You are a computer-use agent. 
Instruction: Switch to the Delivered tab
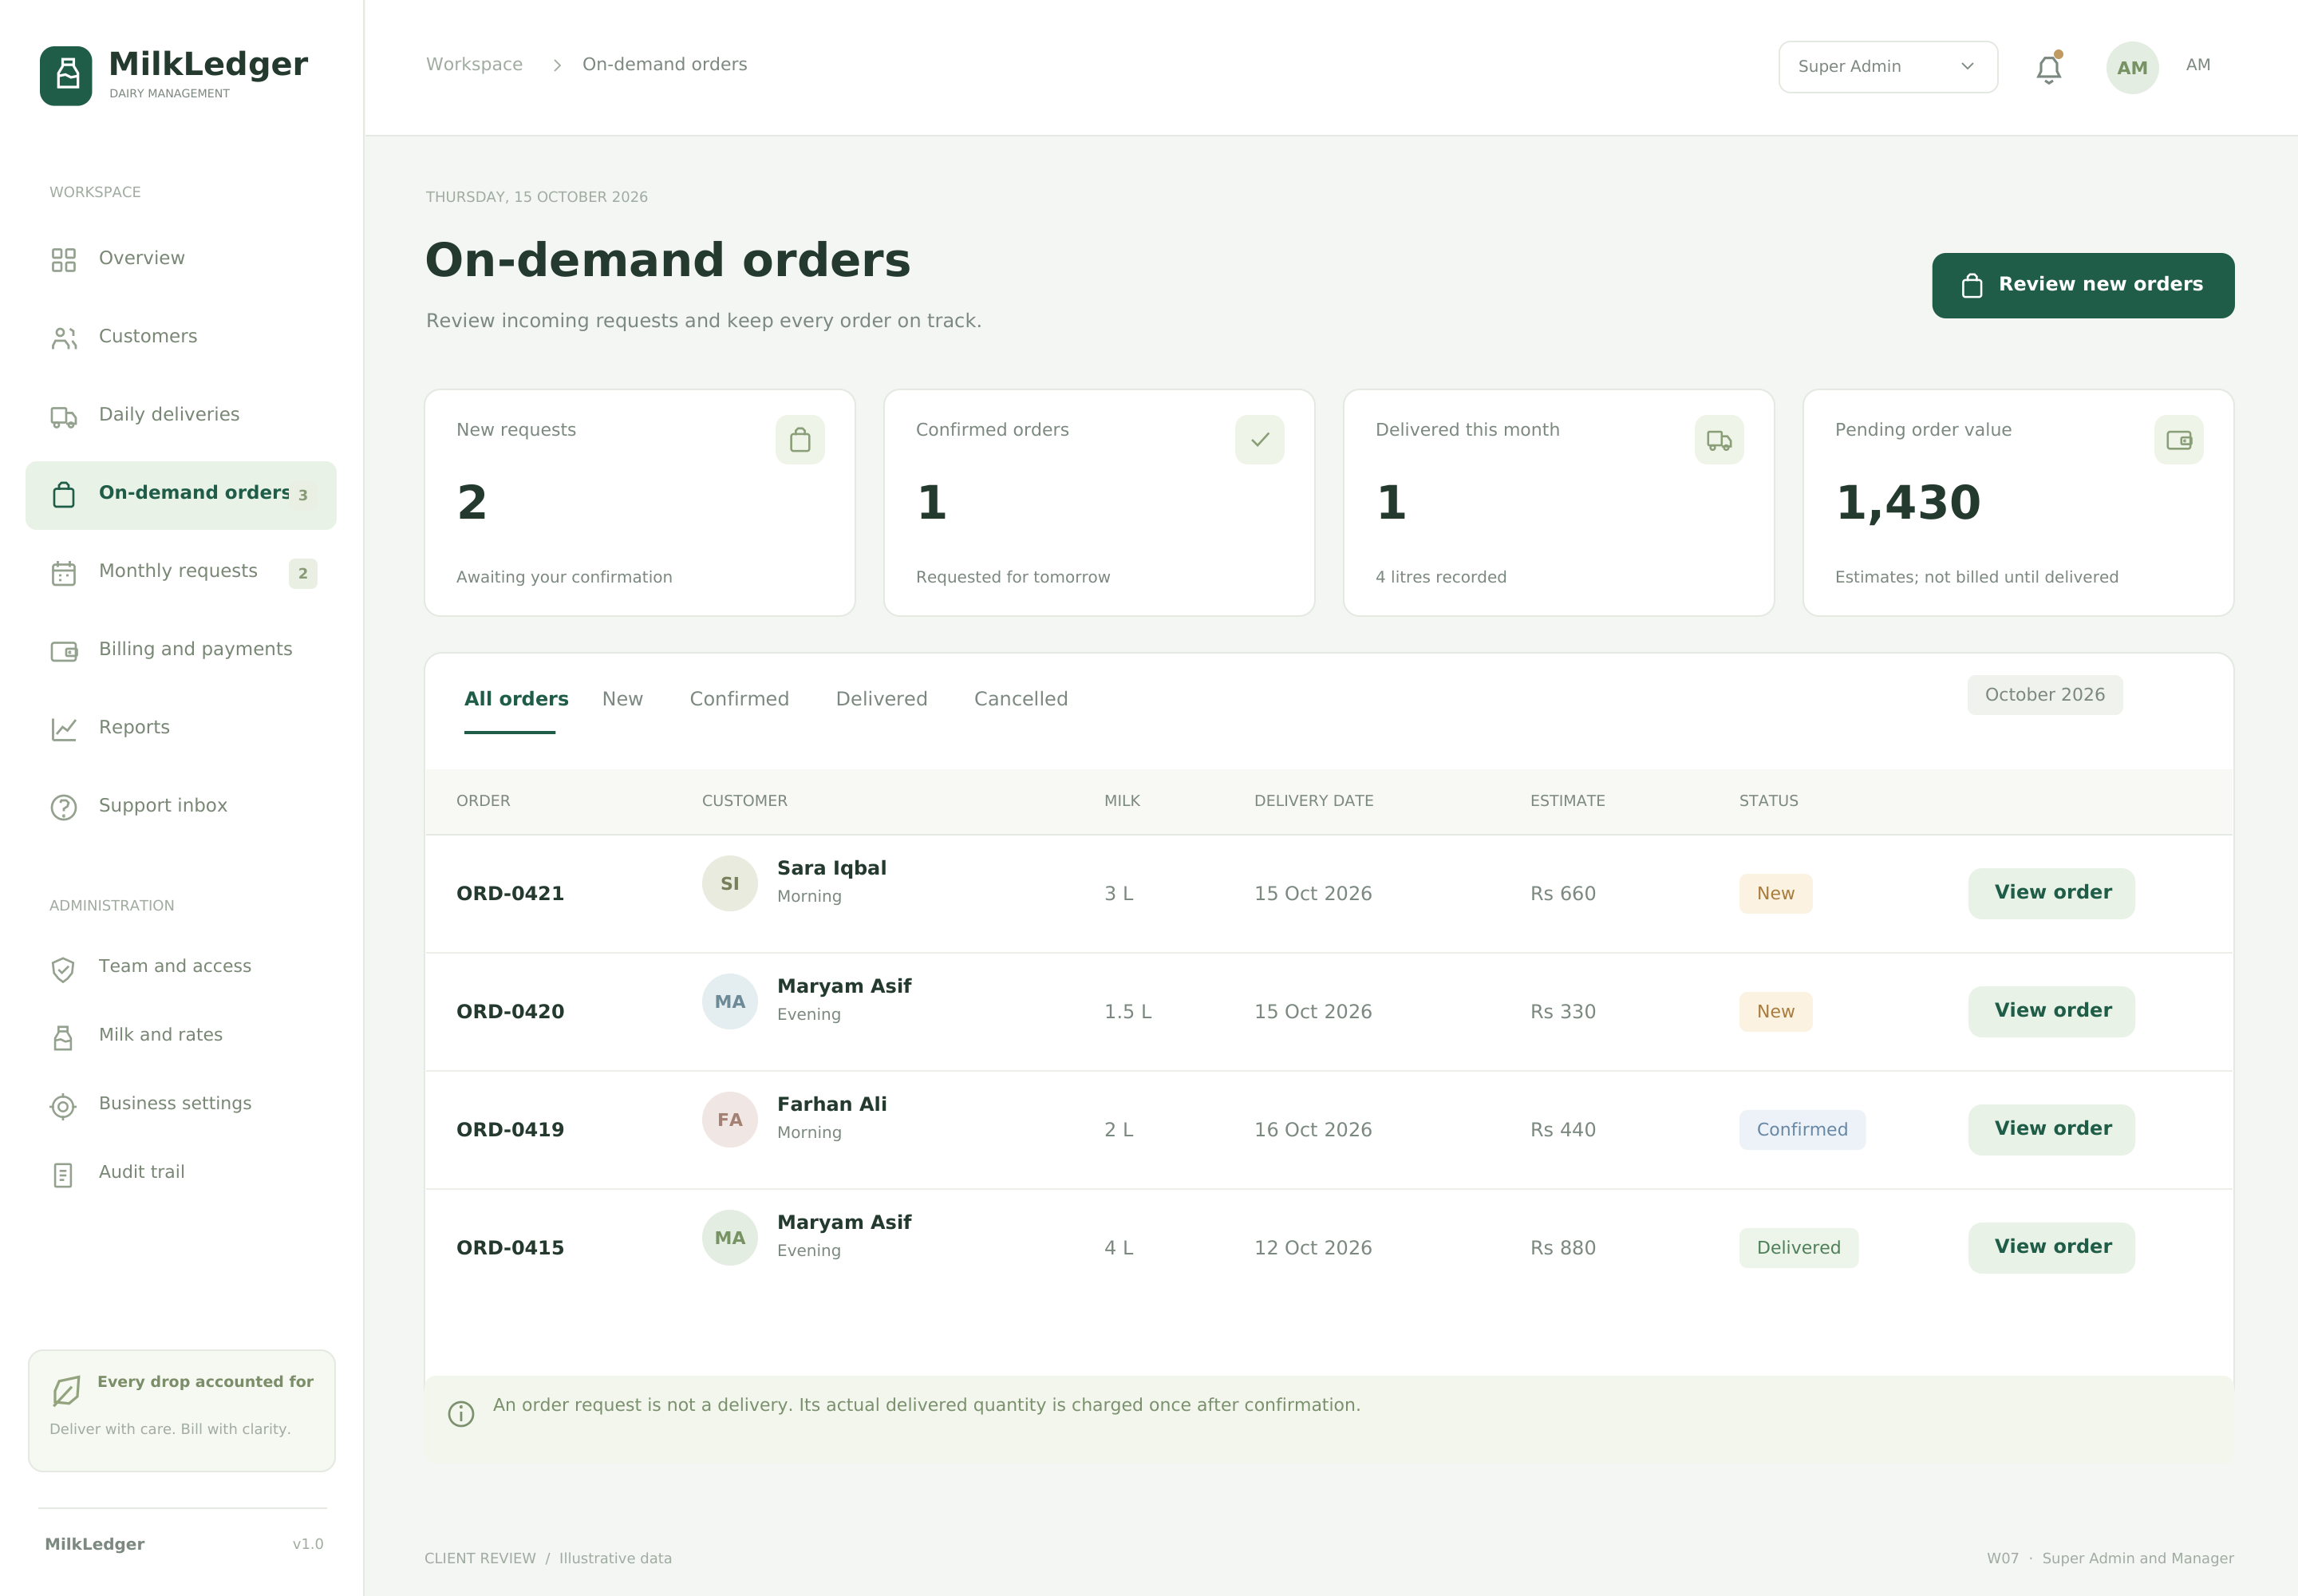(881, 699)
